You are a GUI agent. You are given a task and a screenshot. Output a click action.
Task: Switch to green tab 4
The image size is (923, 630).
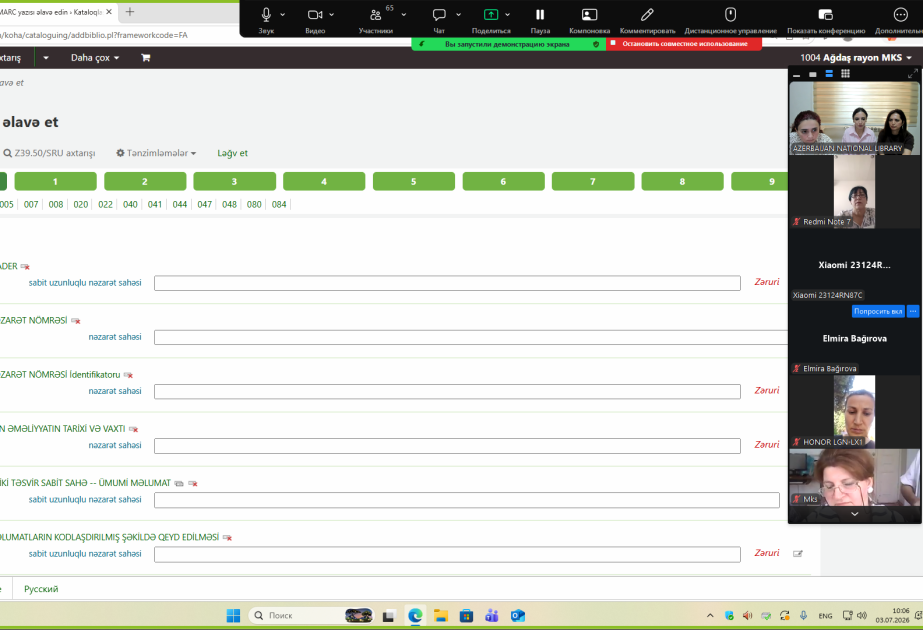(324, 181)
